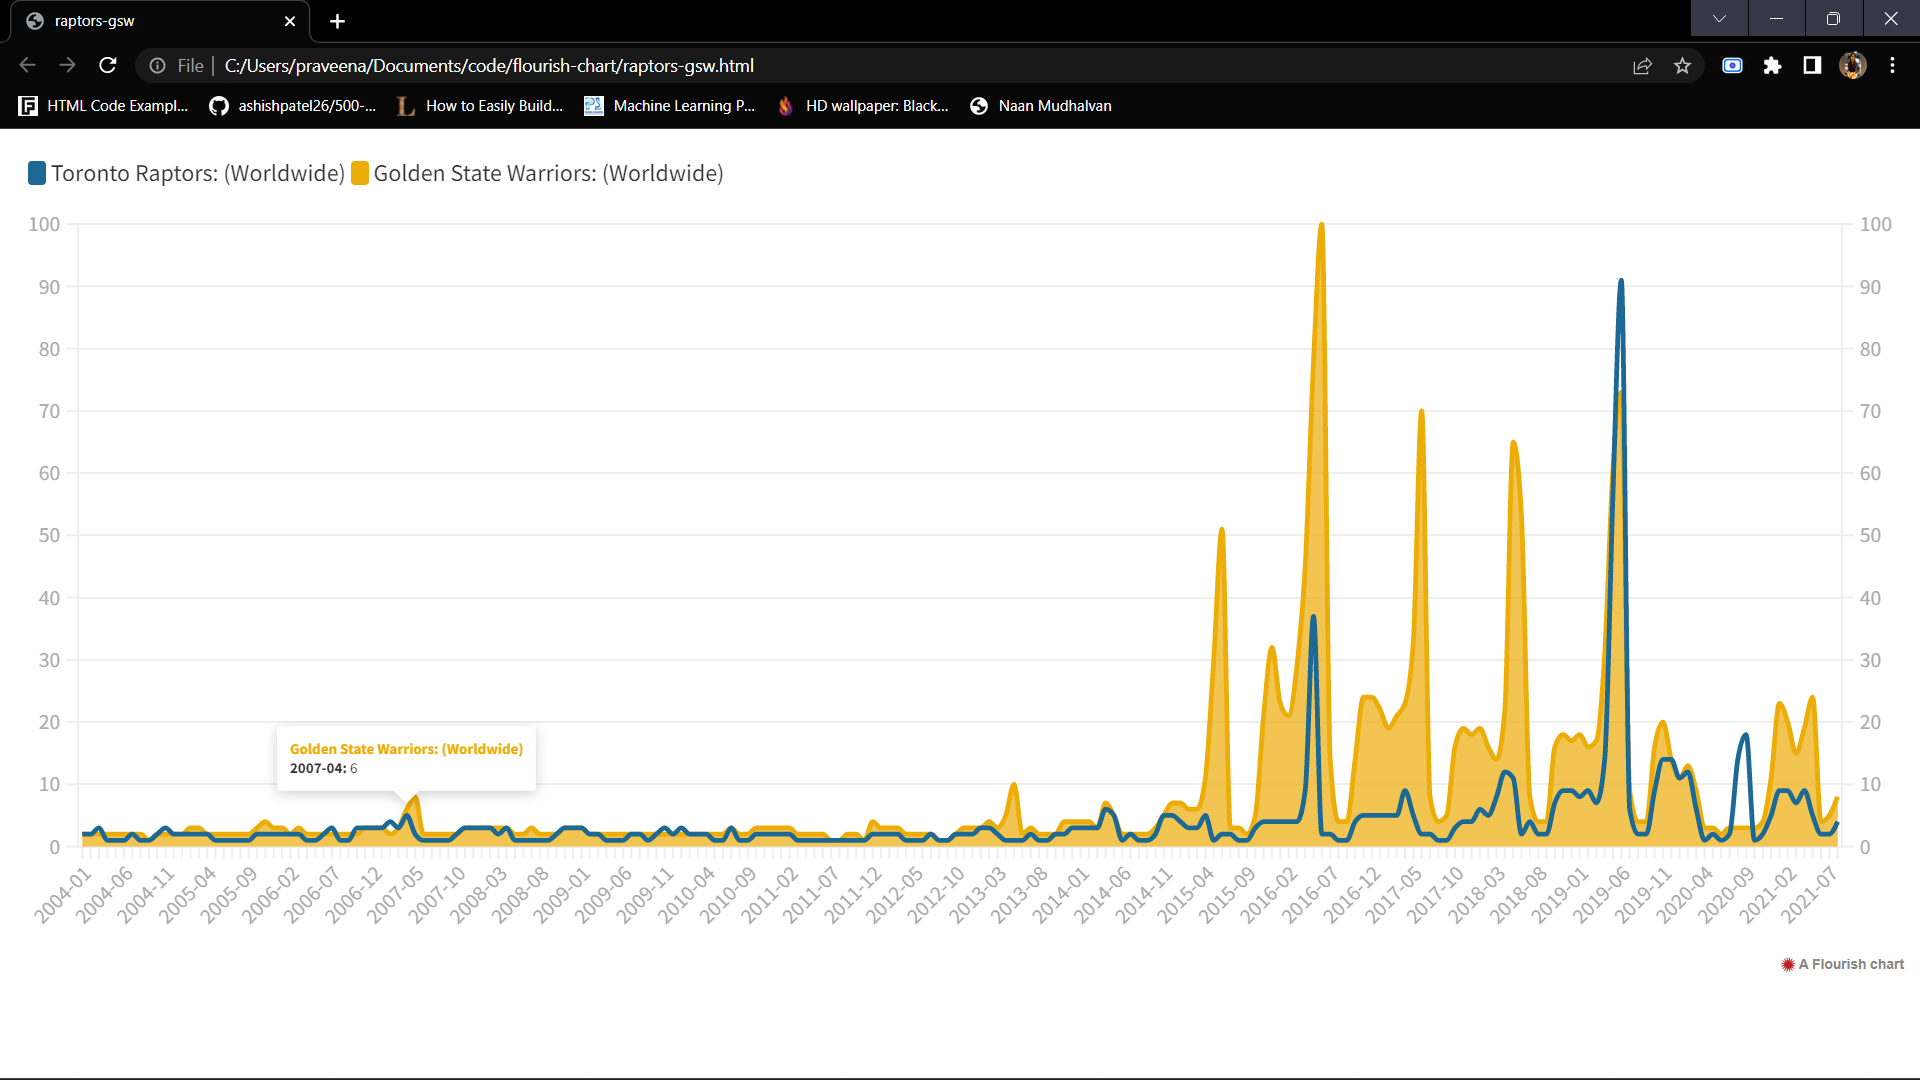This screenshot has height=1080, width=1920.
Task: Click inside the address bar field
Action: click(x=600, y=65)
